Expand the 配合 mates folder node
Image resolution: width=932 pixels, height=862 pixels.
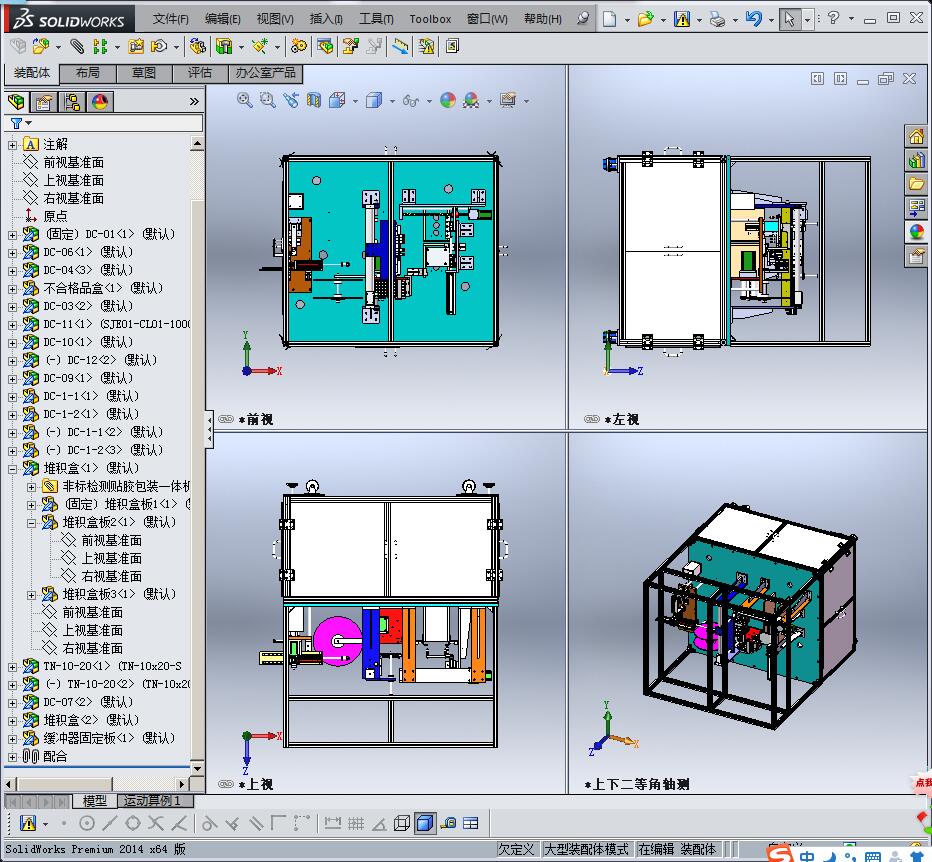12,757
